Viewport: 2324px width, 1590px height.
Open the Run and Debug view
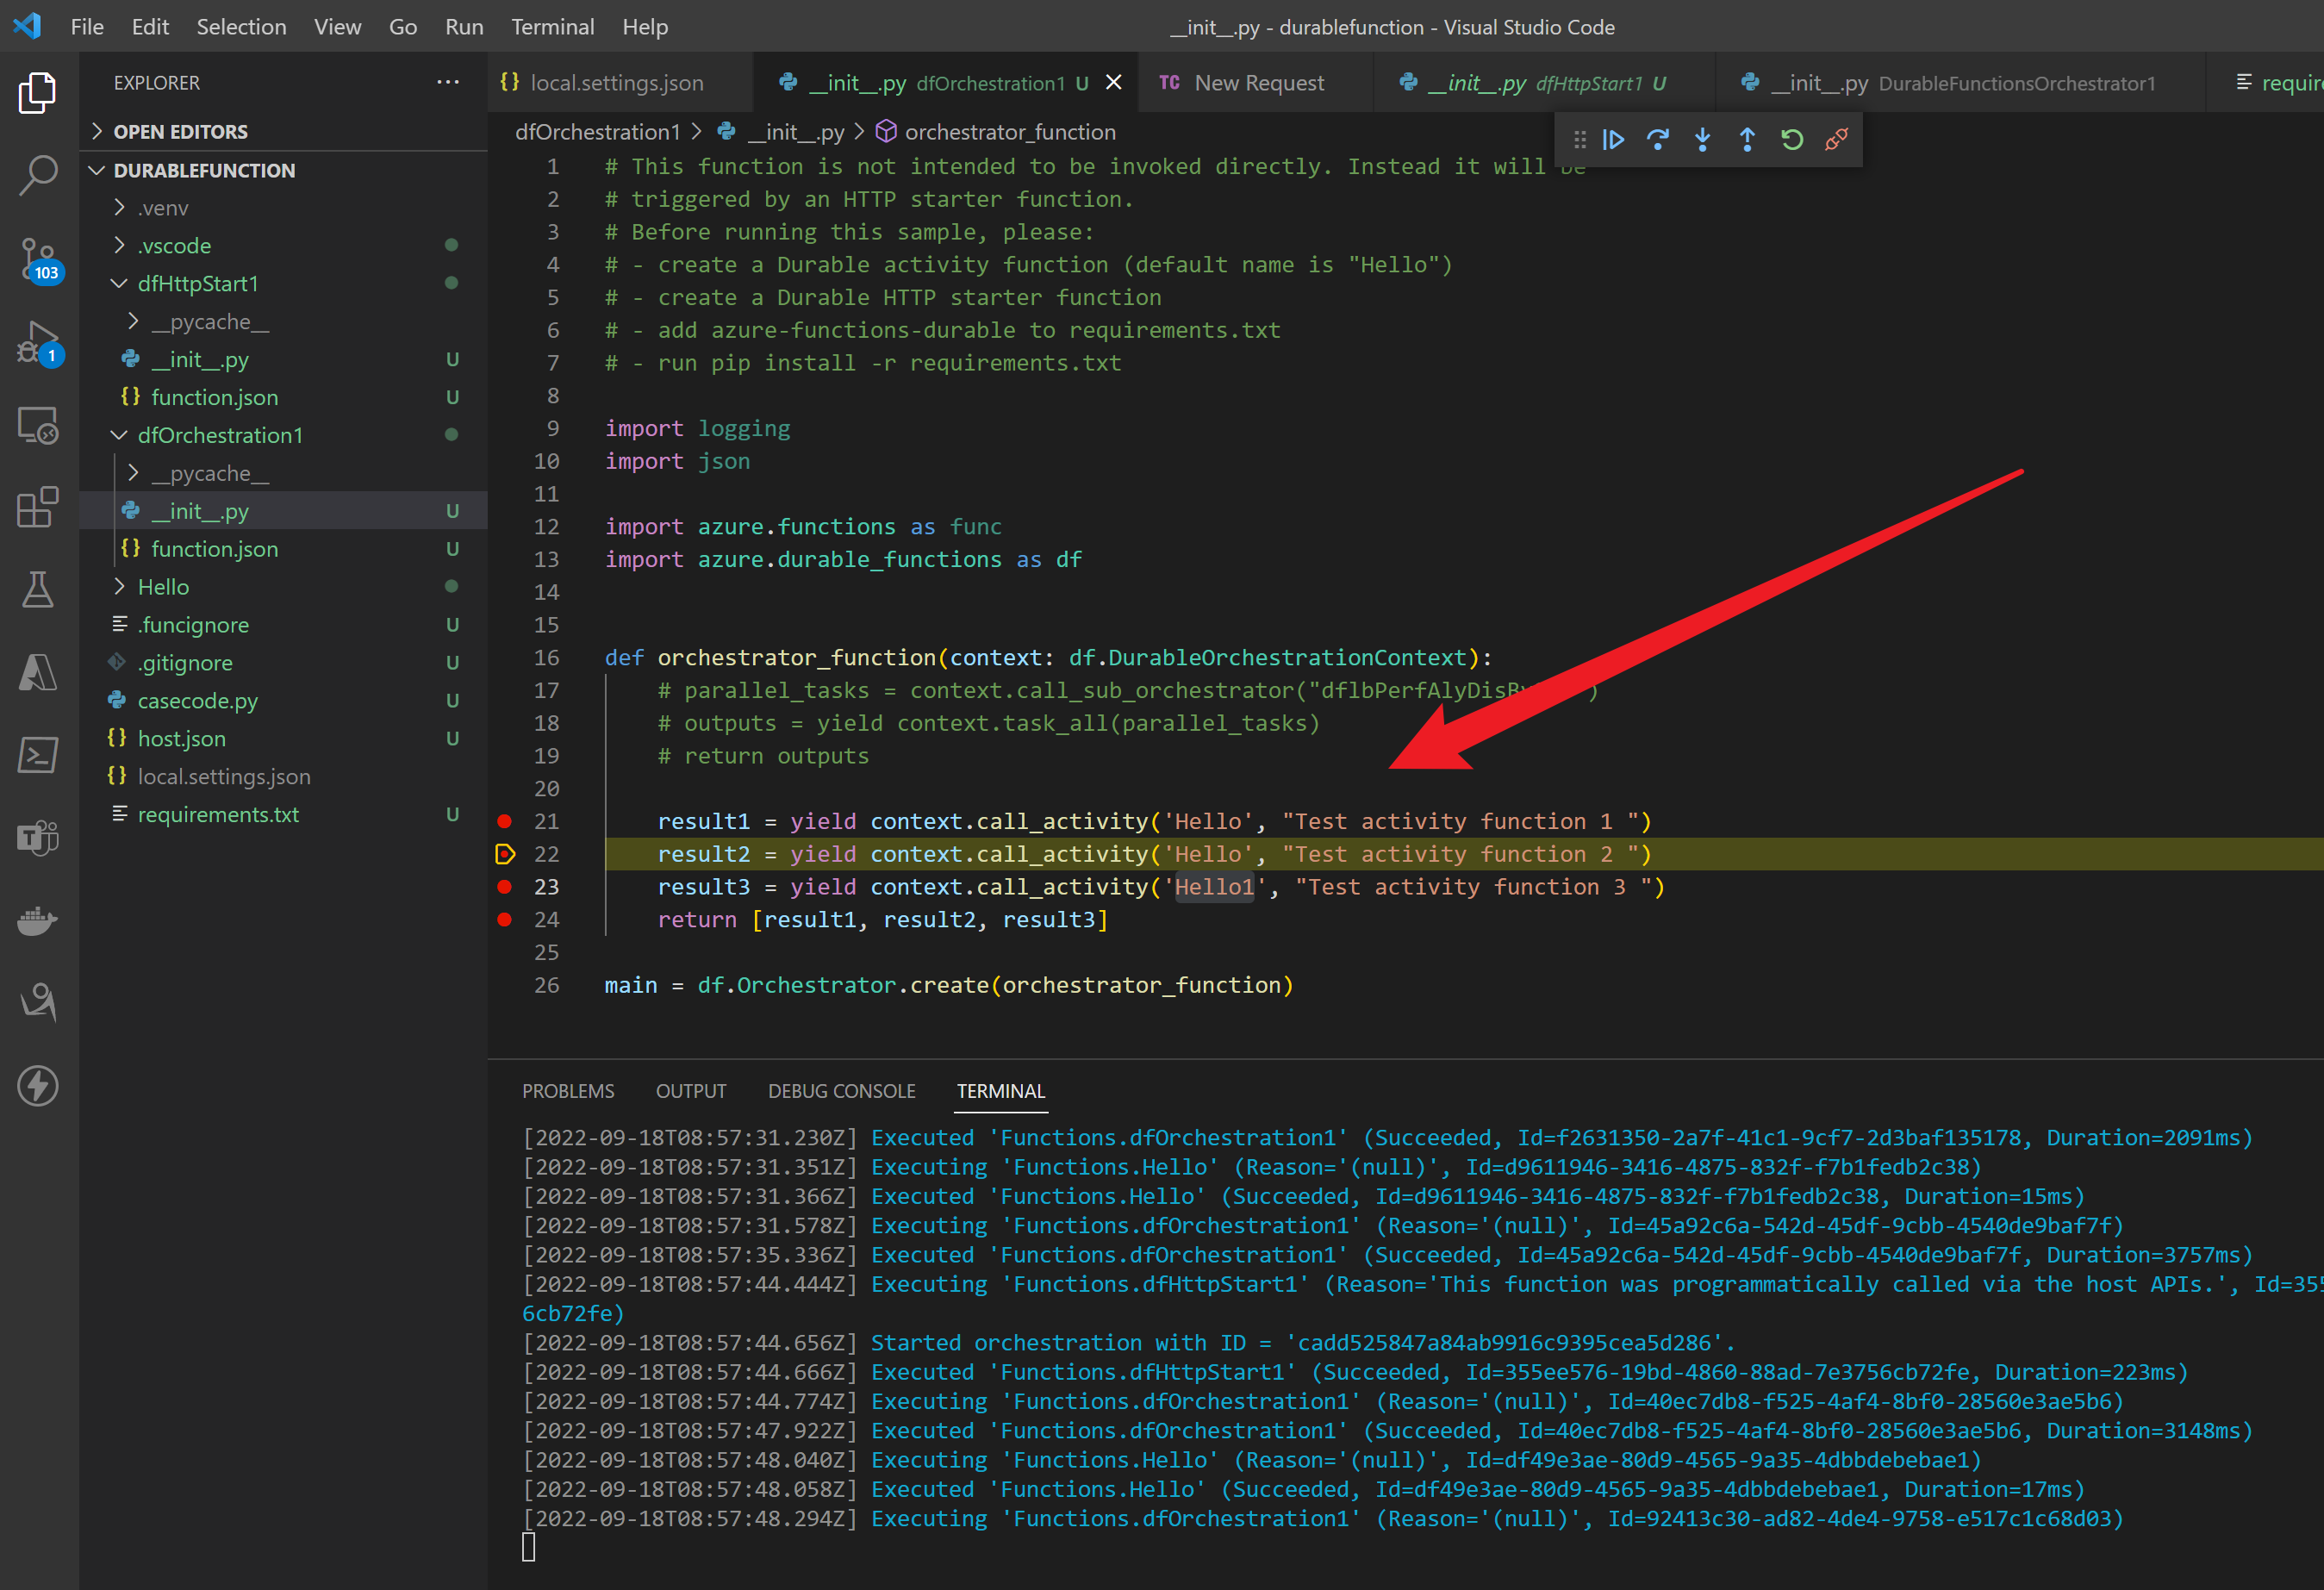38,342
